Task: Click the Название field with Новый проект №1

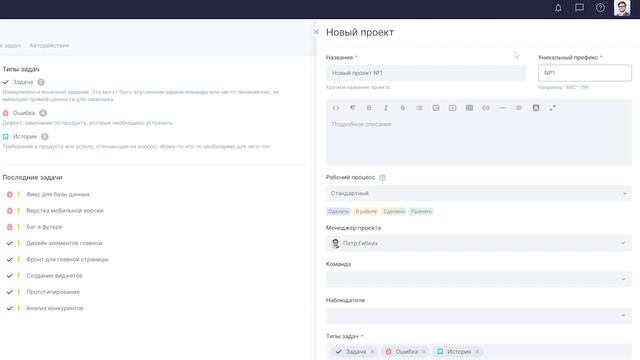Action: click(x=426, y=73)
